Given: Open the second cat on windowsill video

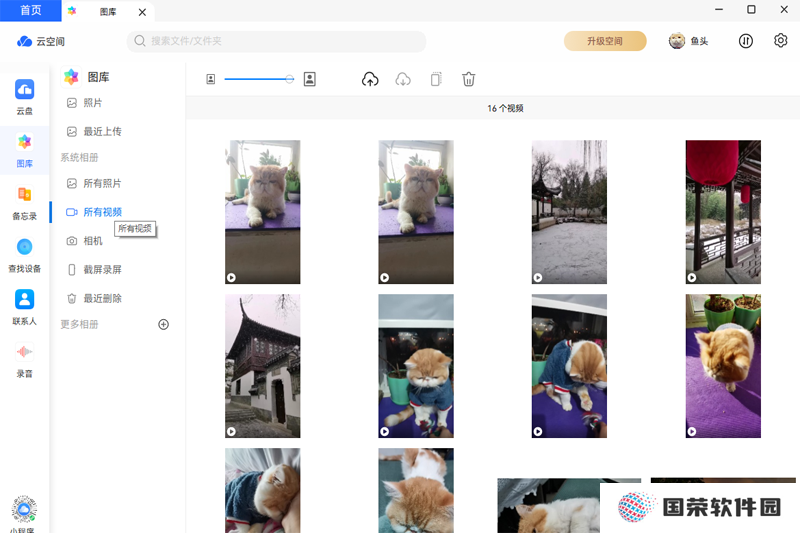Looking at the screenshot, I should click(x=416, y=212).
